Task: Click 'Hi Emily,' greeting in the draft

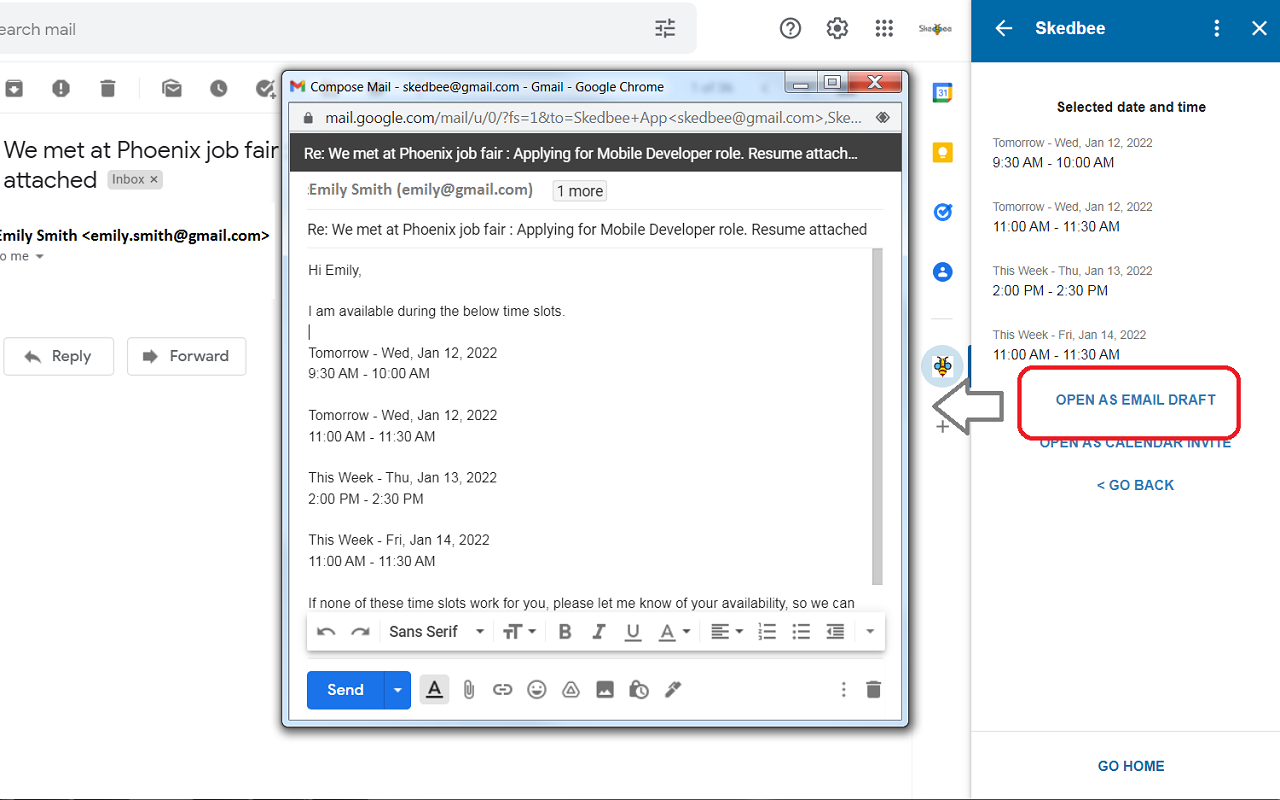Action: point(335,270)
